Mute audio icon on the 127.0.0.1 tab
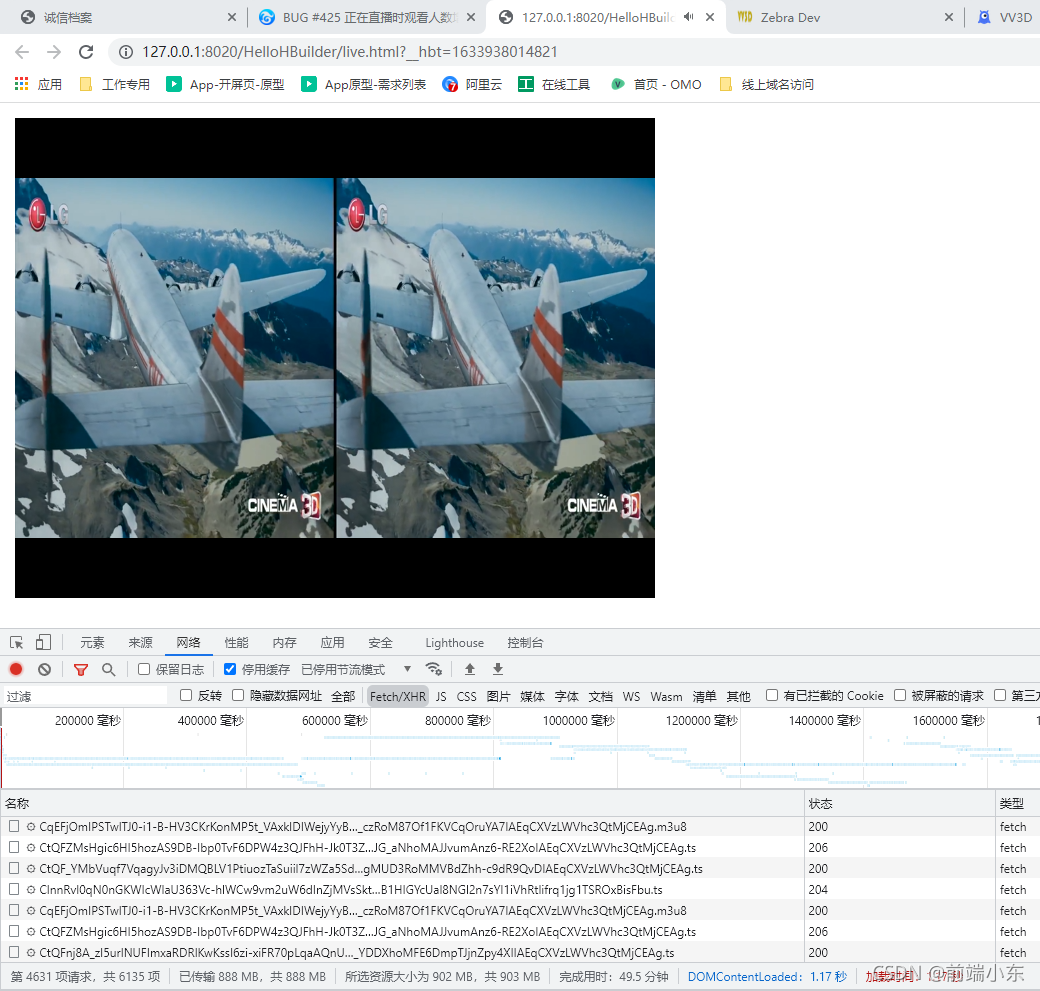This screenshot has width=1040, height=991. click(688, 17)
